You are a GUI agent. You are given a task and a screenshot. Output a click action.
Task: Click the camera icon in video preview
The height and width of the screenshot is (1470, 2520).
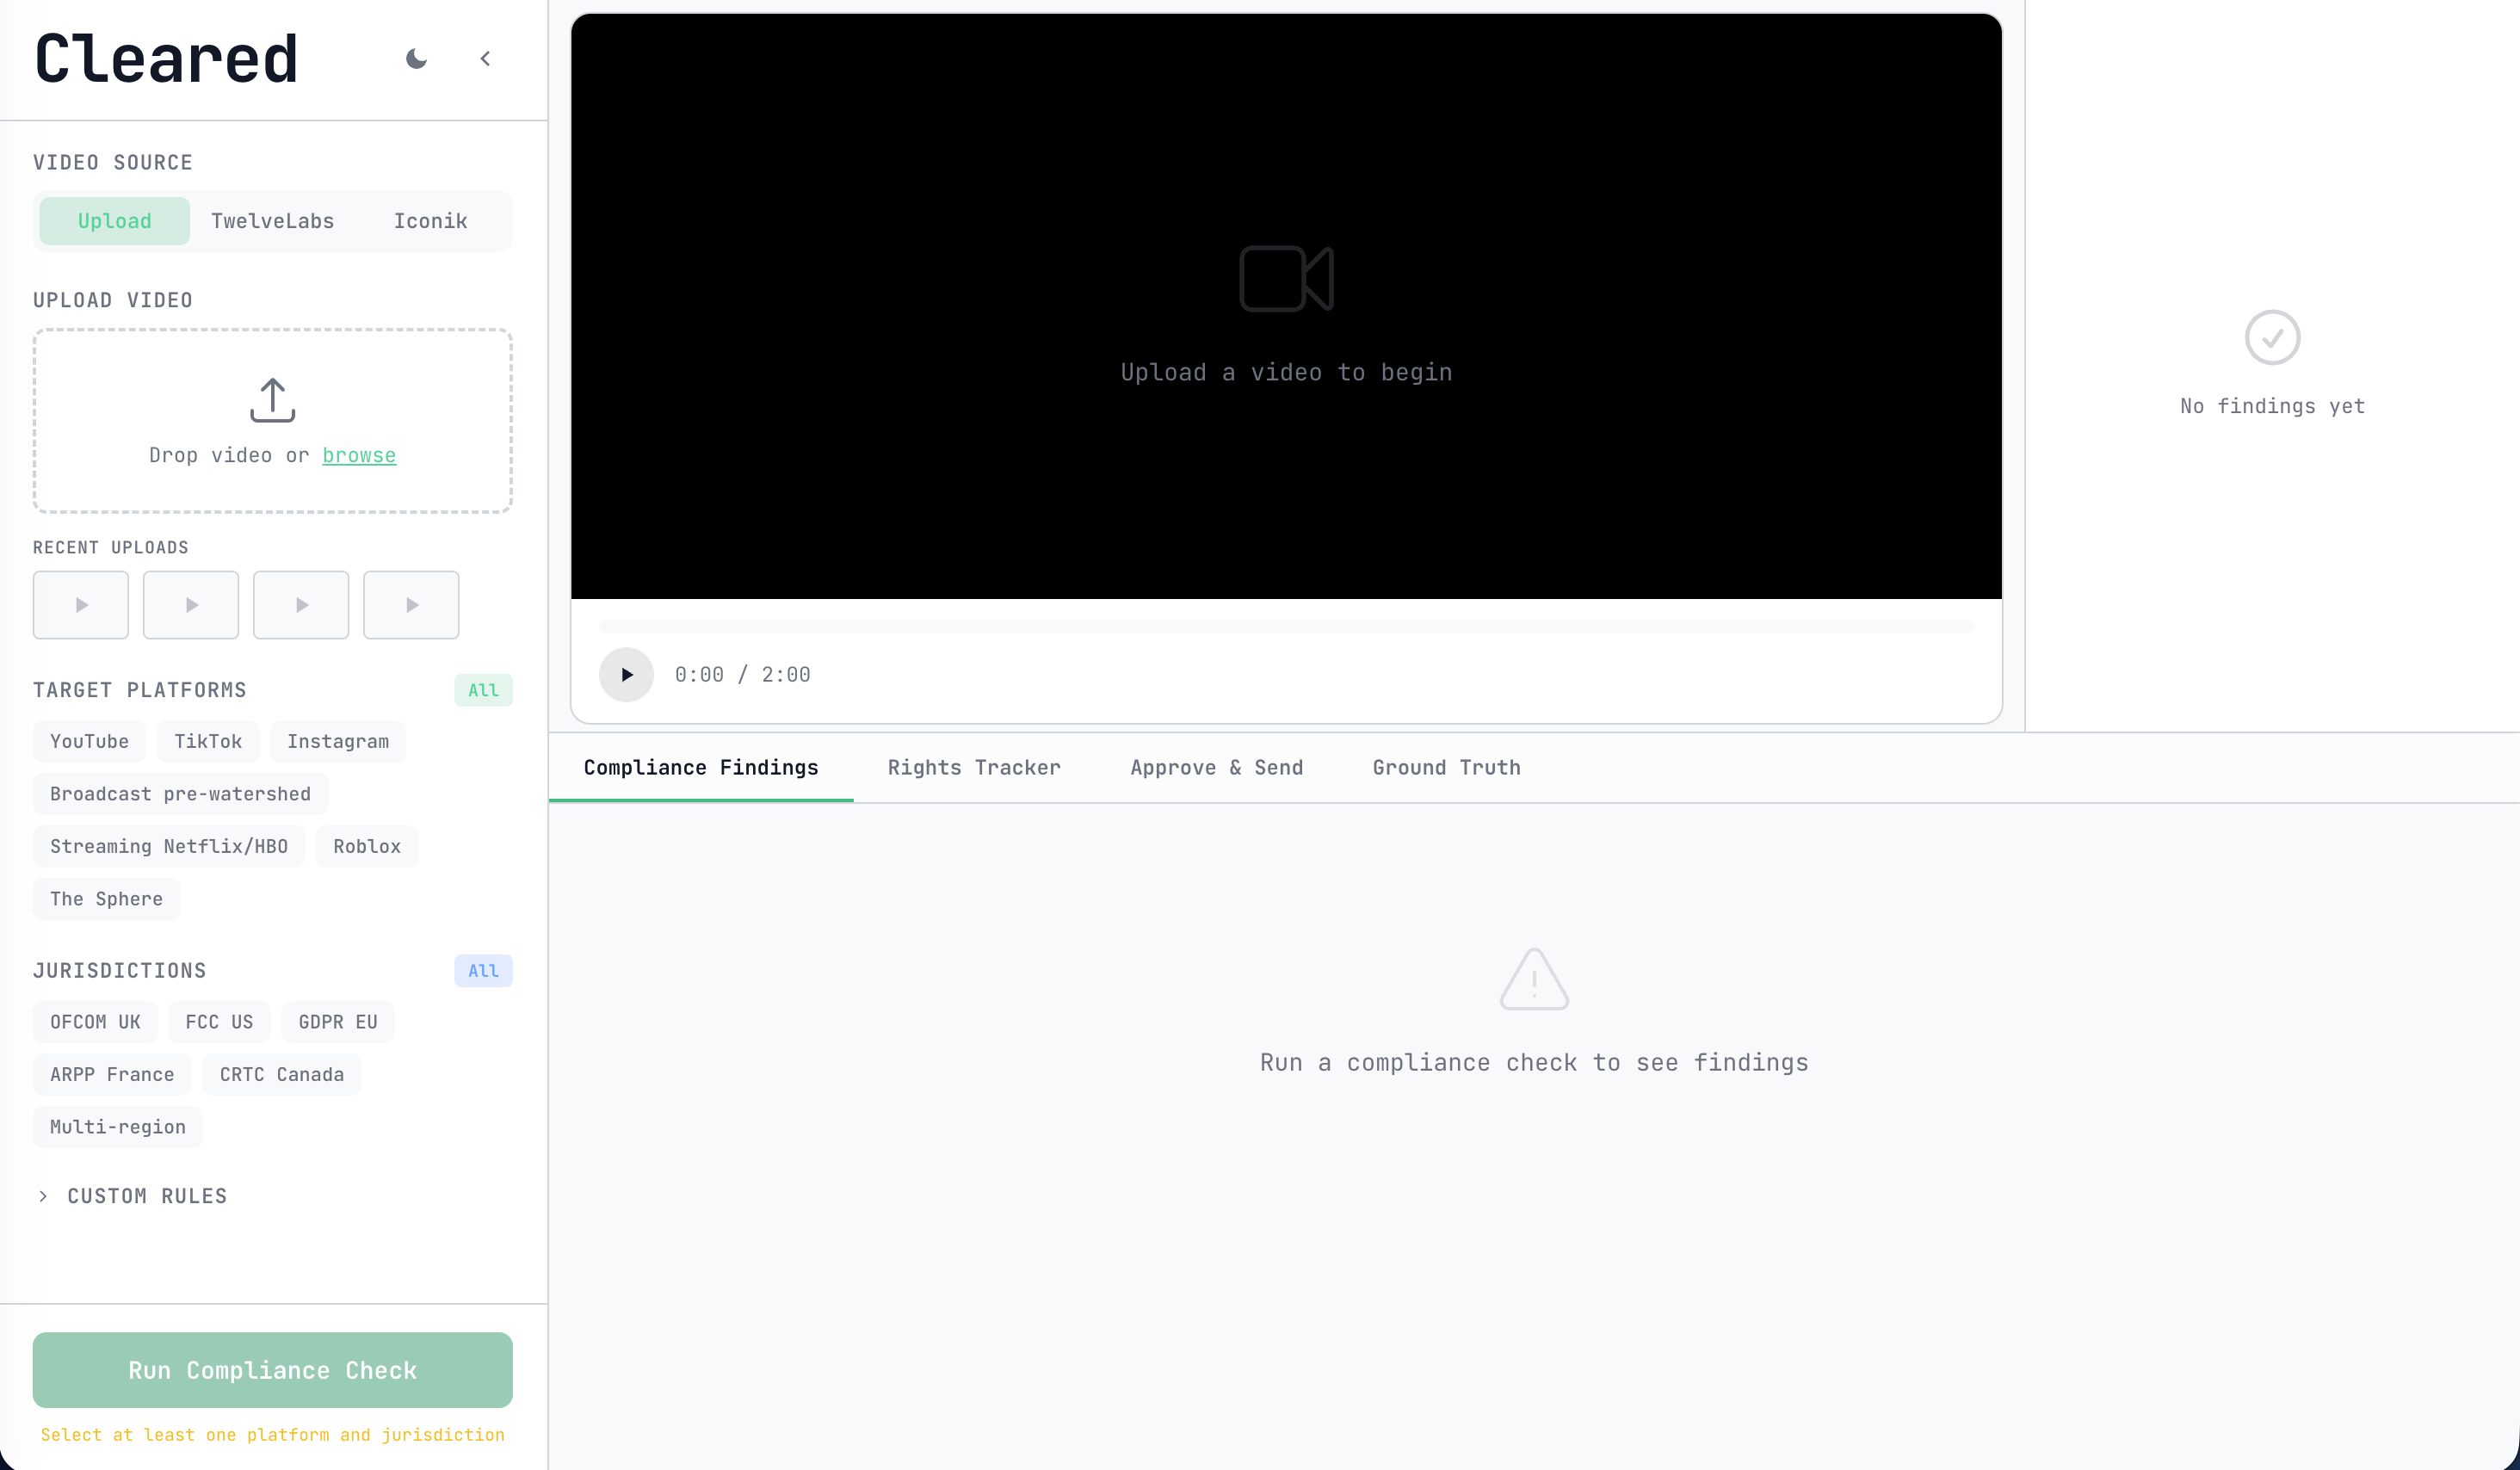tap(1286, 279)
